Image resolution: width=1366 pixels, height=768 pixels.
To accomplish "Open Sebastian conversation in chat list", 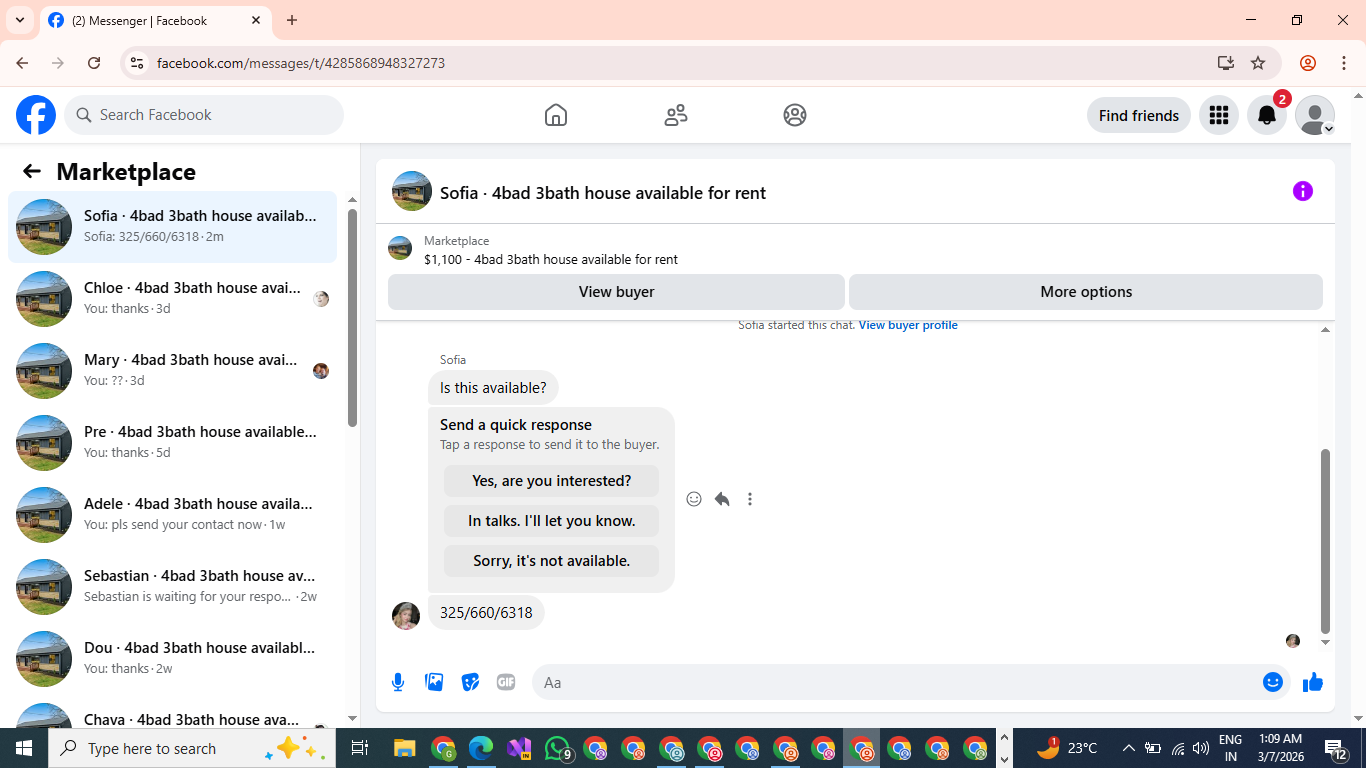I will 172,587.
